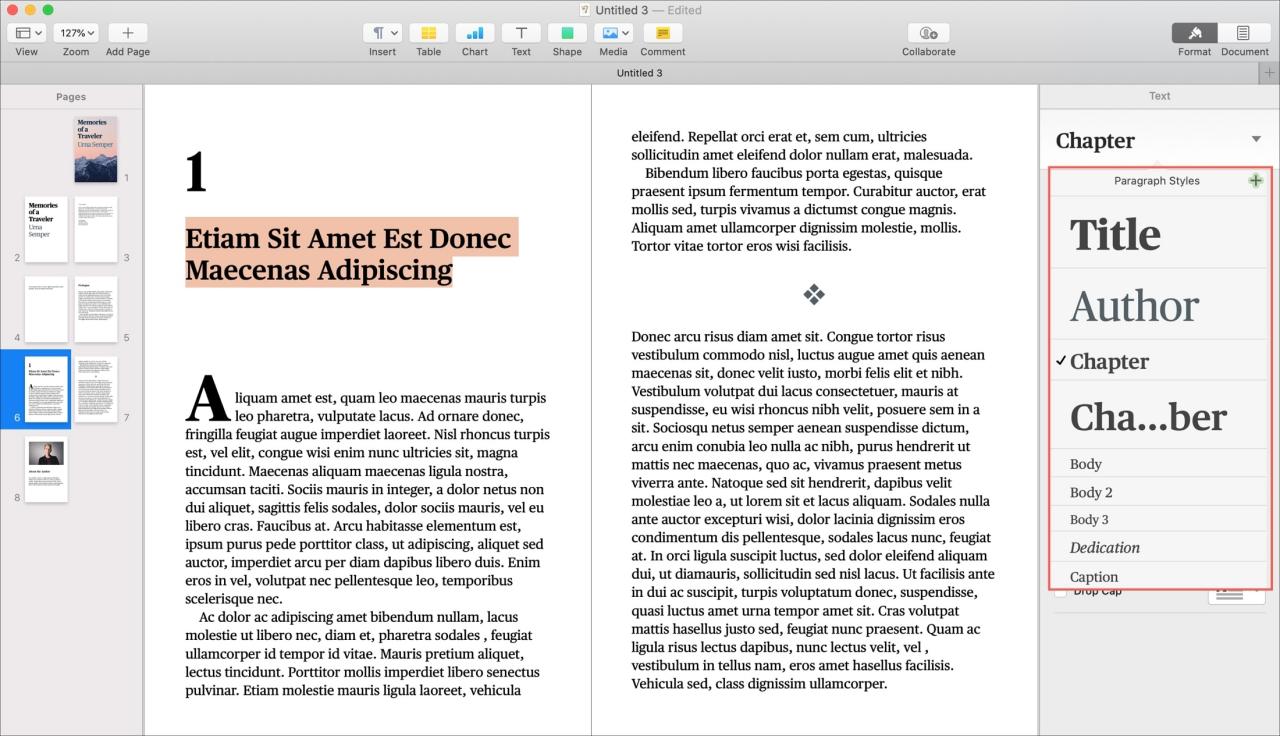Click the Add Page plus button
This screenshot has width=1280, height=736.
coord(127,33)
